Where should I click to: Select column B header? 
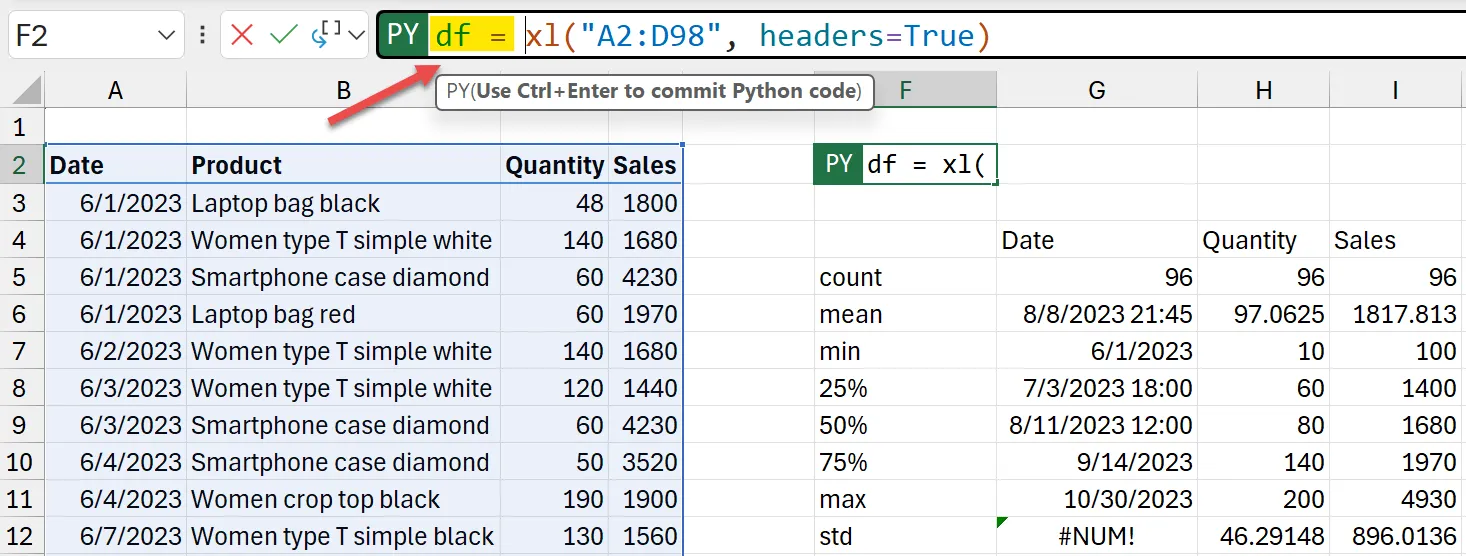pyautogui.click(x=344, y=91)
